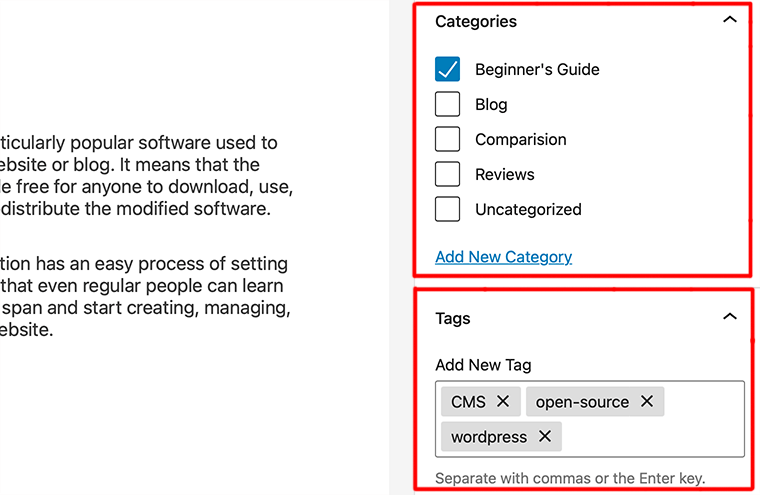Click the Reviews label text

click(x=505, y=175)
